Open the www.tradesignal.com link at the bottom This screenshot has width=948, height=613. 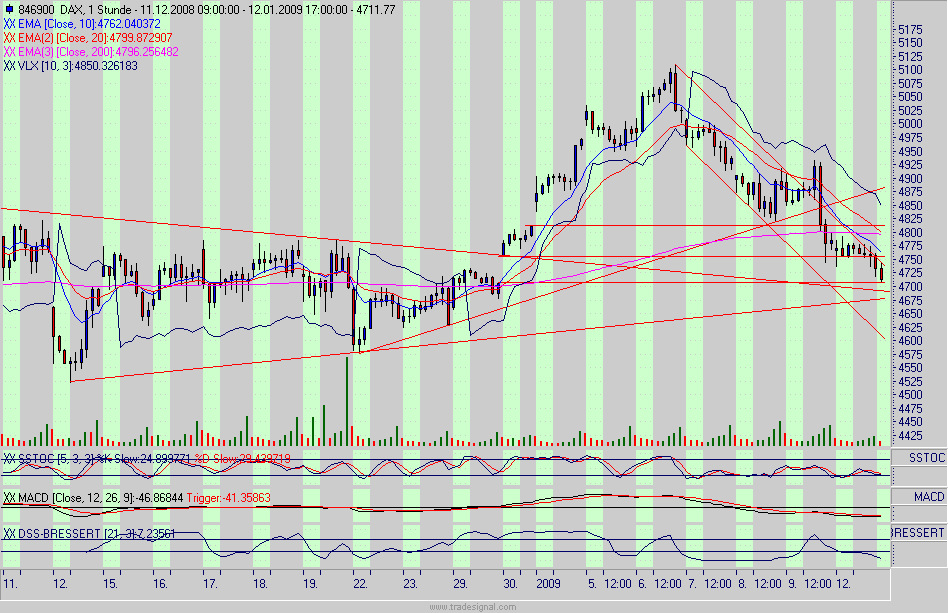point(474,607)
